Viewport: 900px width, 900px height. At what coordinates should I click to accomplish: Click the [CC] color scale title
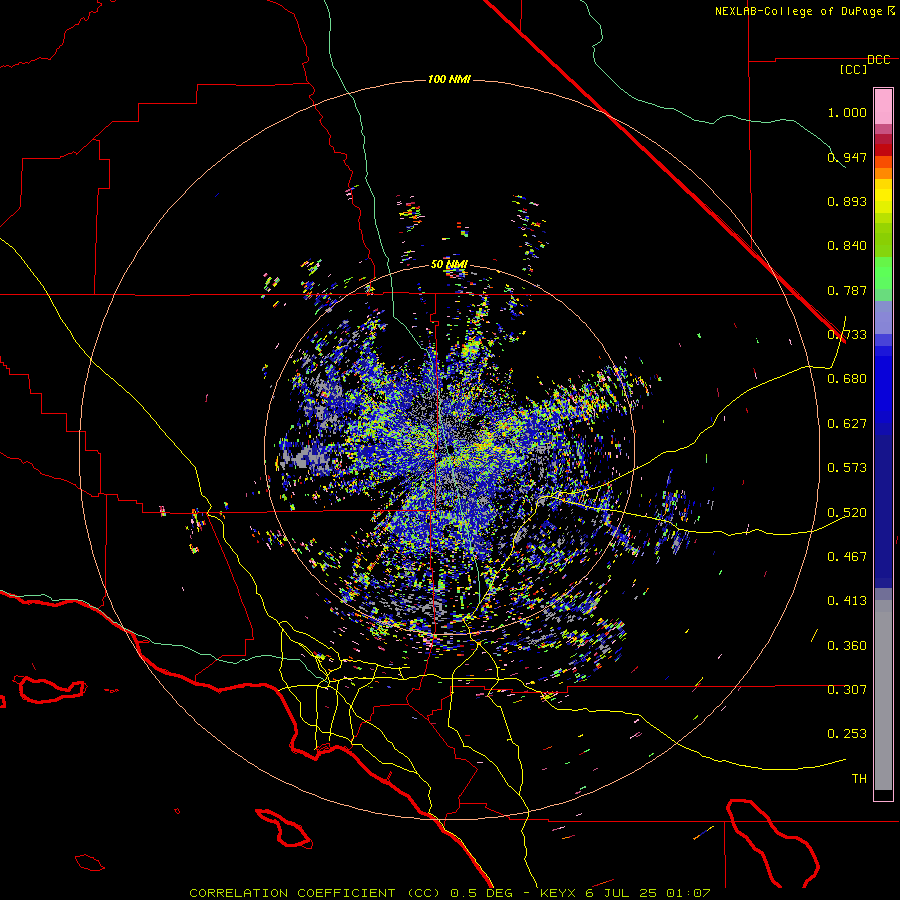pos(854,69)
